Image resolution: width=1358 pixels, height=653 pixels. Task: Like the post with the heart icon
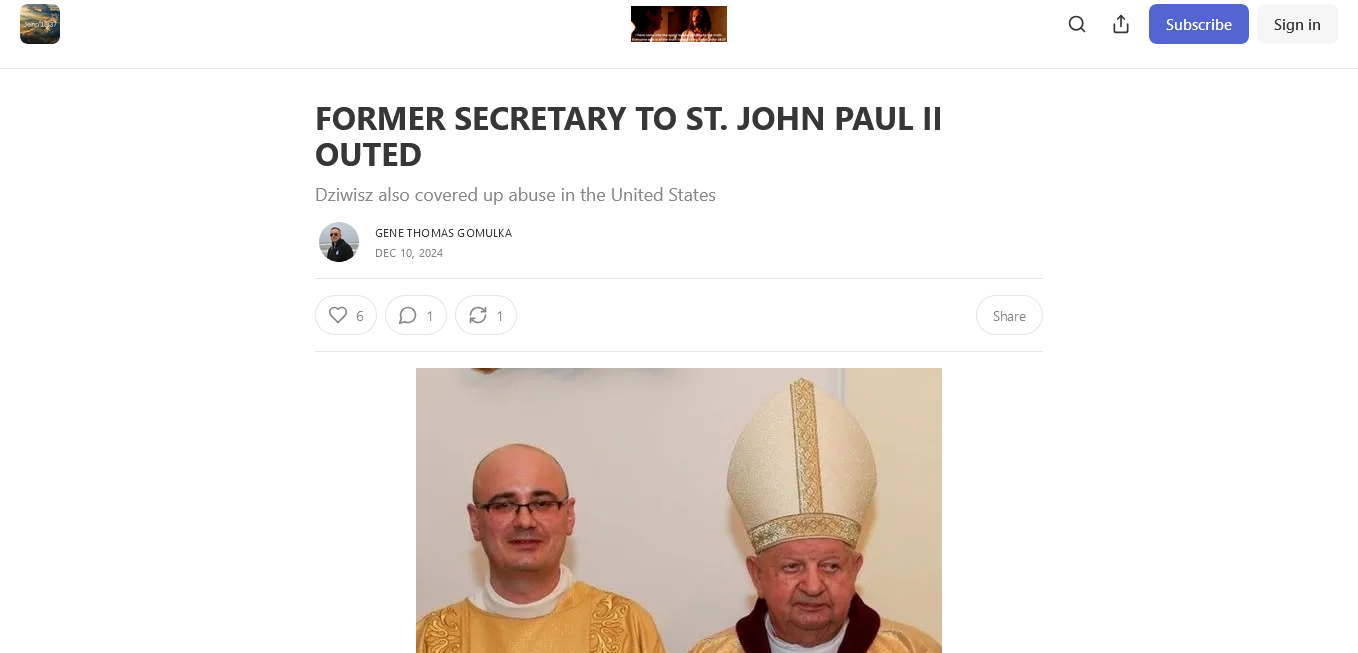point(338,315)
